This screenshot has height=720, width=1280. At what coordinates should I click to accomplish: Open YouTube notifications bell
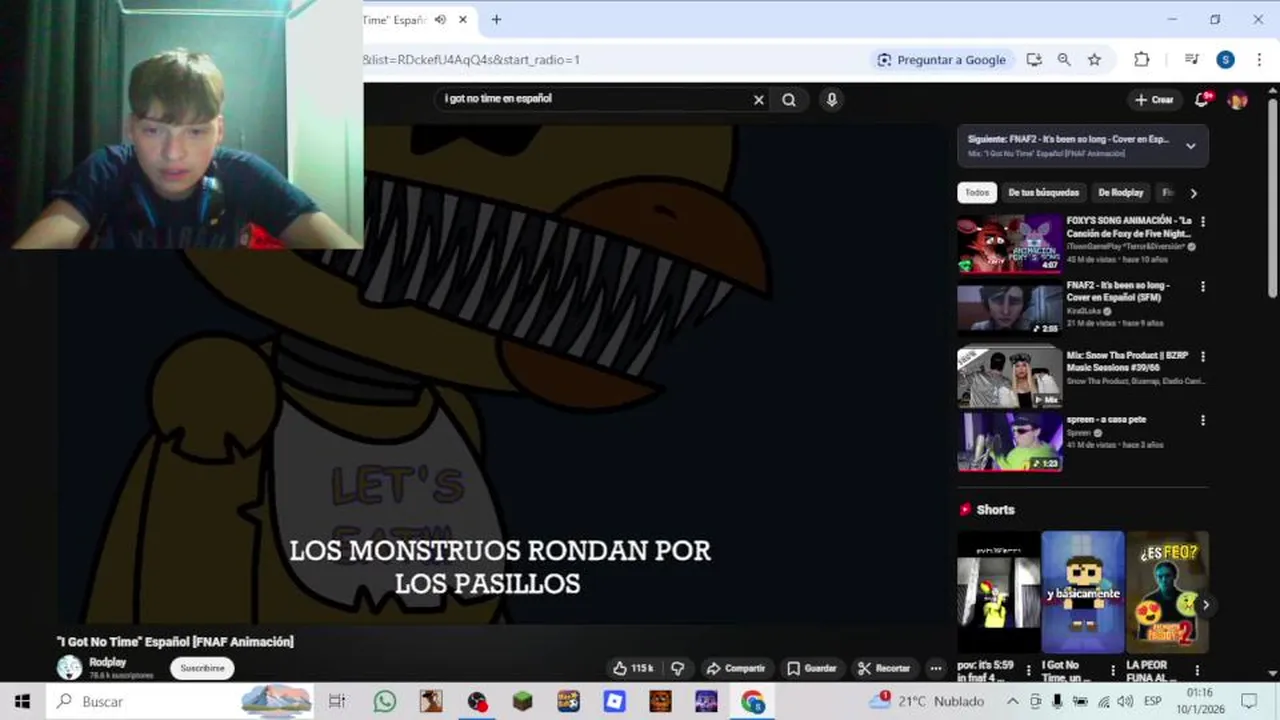[x=1203, y=99]
